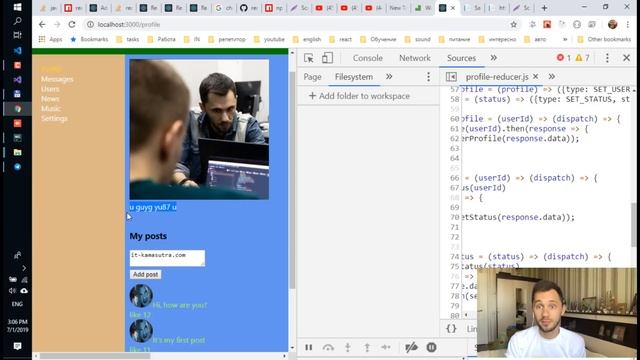Click the step debugger arrow icon

click(386, 347)
